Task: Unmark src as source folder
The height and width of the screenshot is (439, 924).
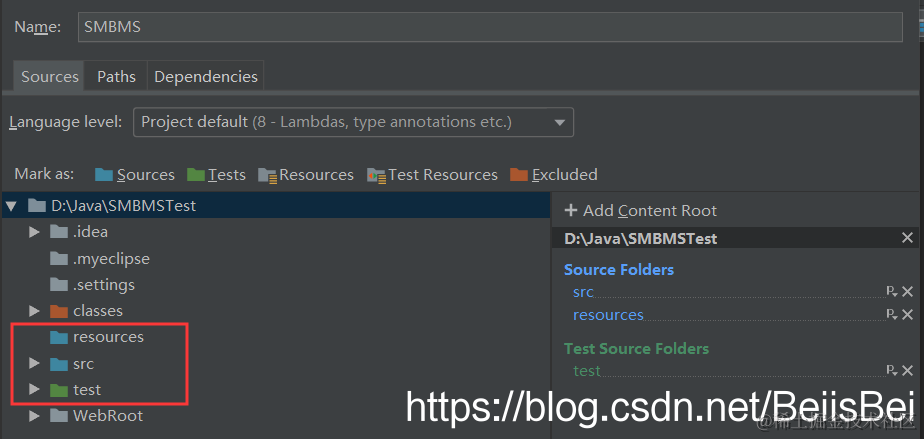Action: (x=908, y=291)
